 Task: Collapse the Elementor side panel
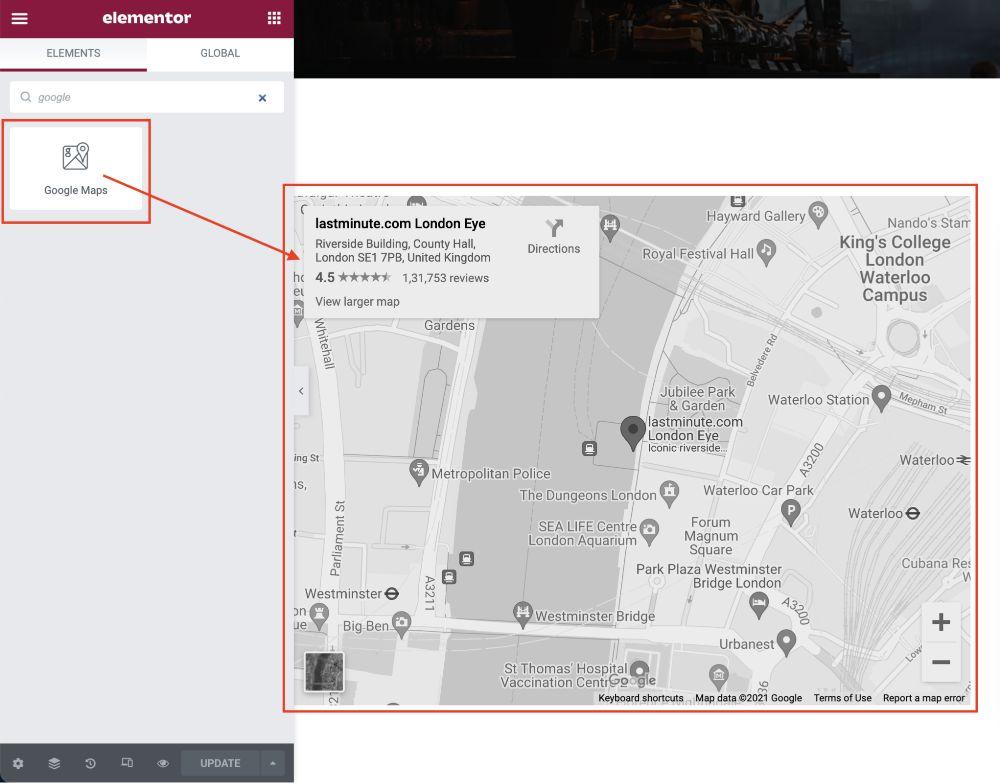coord(301,391)
